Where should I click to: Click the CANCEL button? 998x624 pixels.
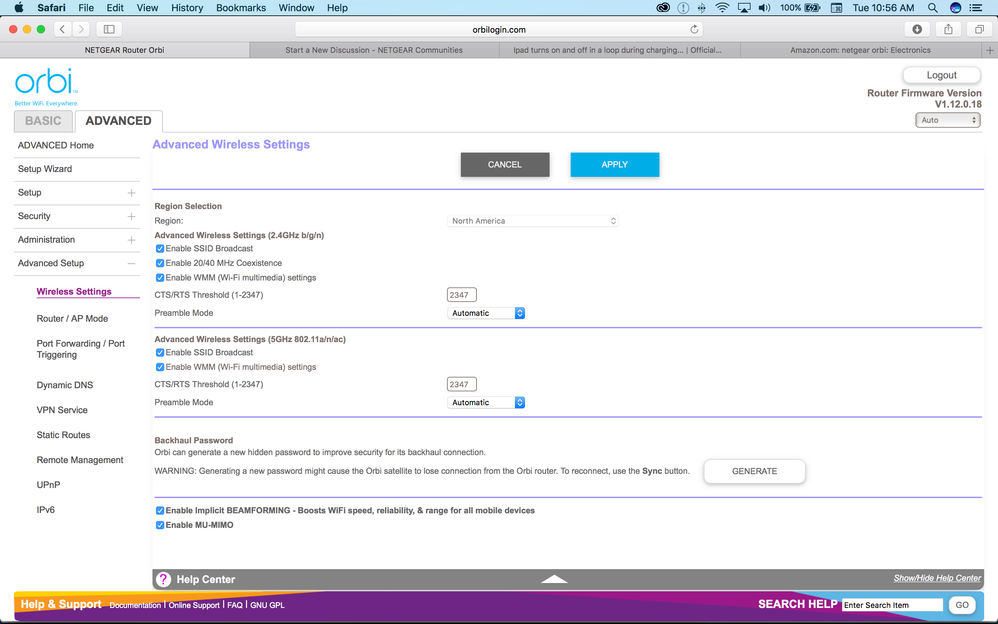(505, 164)
